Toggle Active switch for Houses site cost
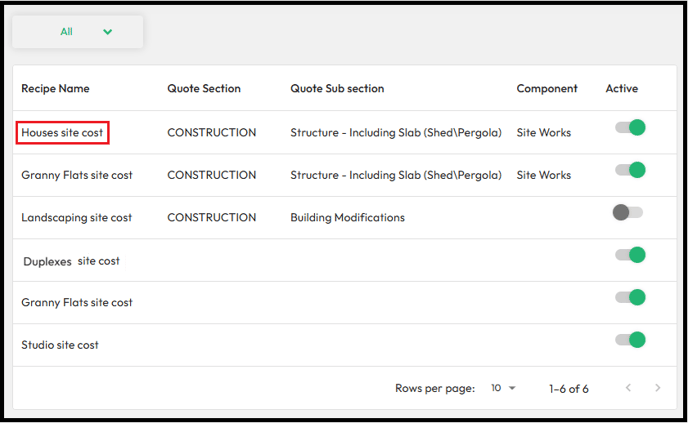The image size is (688, 423). pyautogui.click(x=630, y=128)
